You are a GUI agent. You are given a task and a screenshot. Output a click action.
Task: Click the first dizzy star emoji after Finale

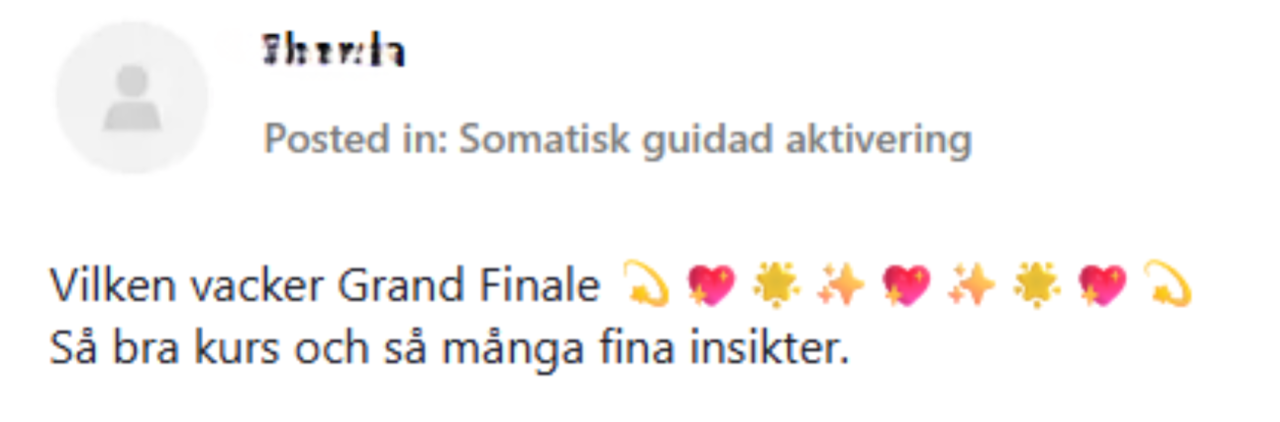point(647,287)
